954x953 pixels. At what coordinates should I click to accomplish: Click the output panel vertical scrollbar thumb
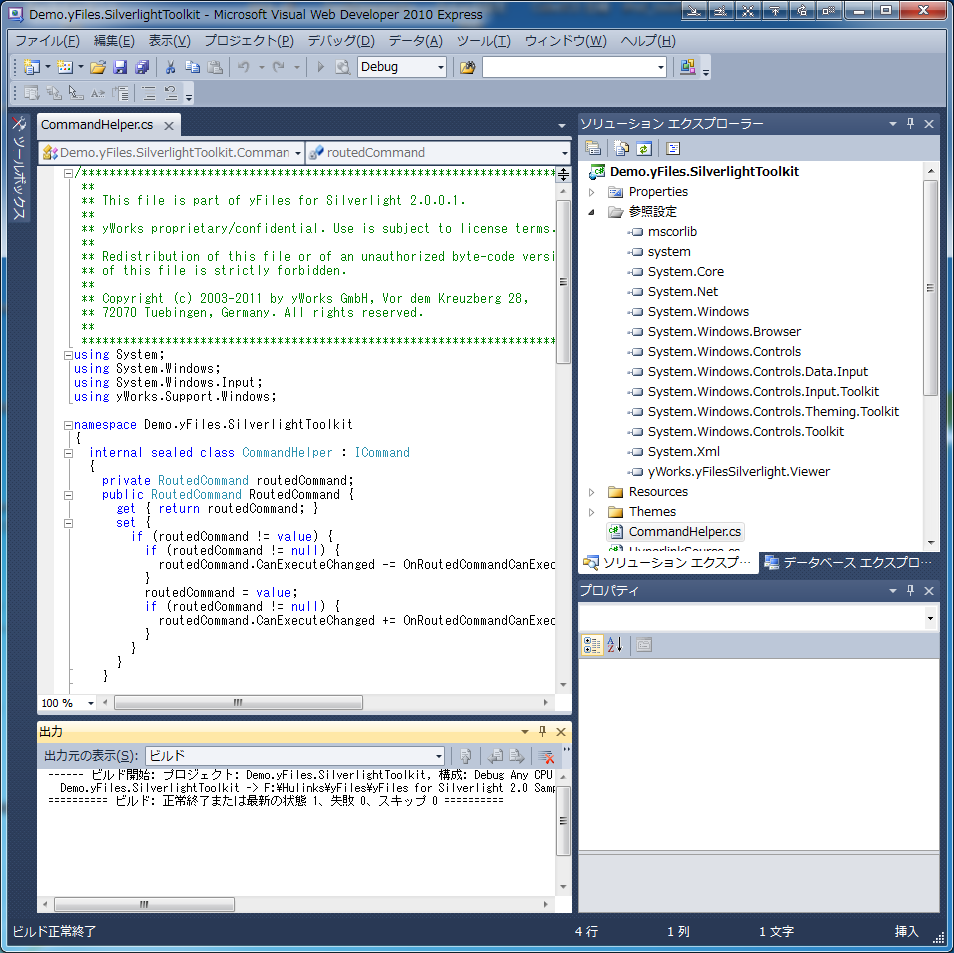(563, 820)
